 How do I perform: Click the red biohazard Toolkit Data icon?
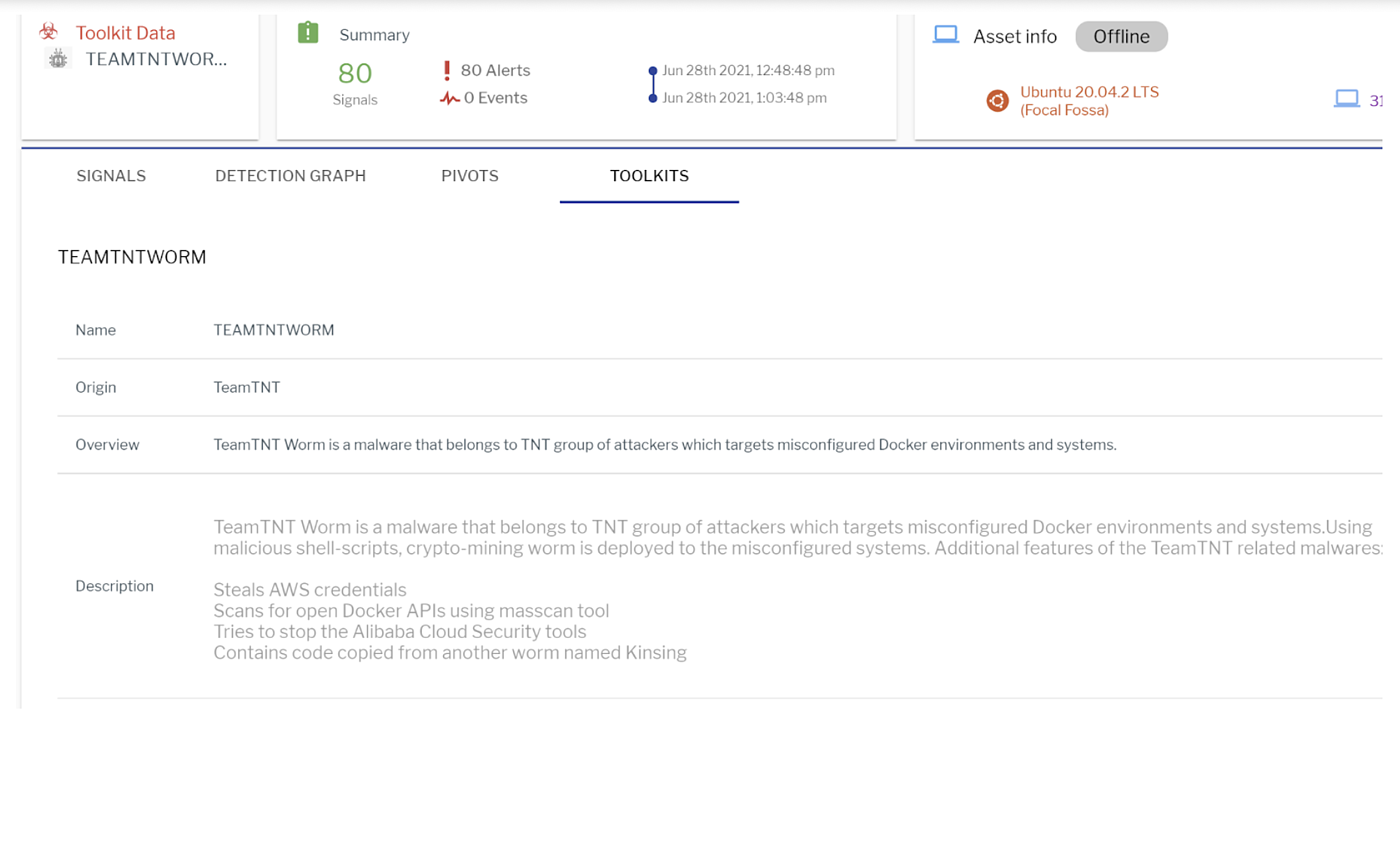tap(48, 32)
